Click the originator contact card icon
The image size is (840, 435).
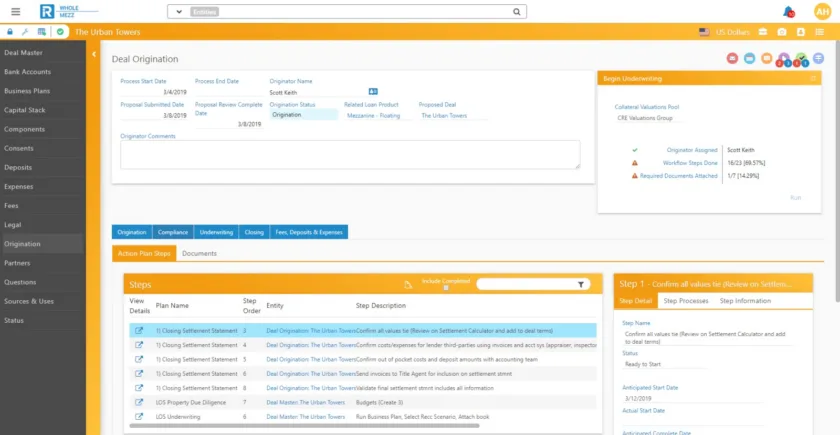click(373, 92)
